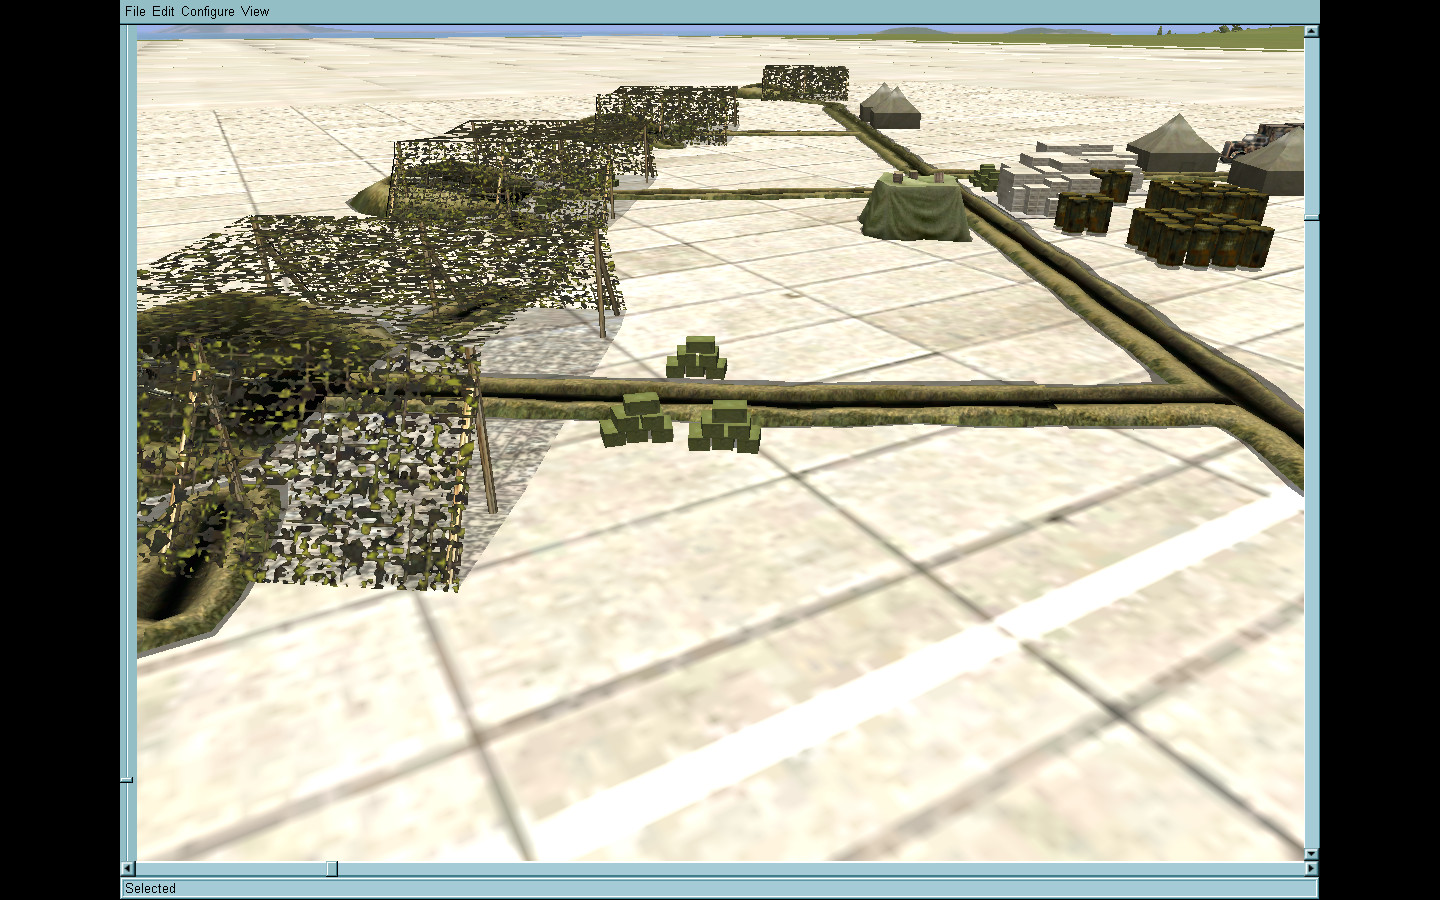The width and height of the screenshot is (1440, 900).
Task: Click the horizontal scrollbar thumb
Action: tap(332, 869)
